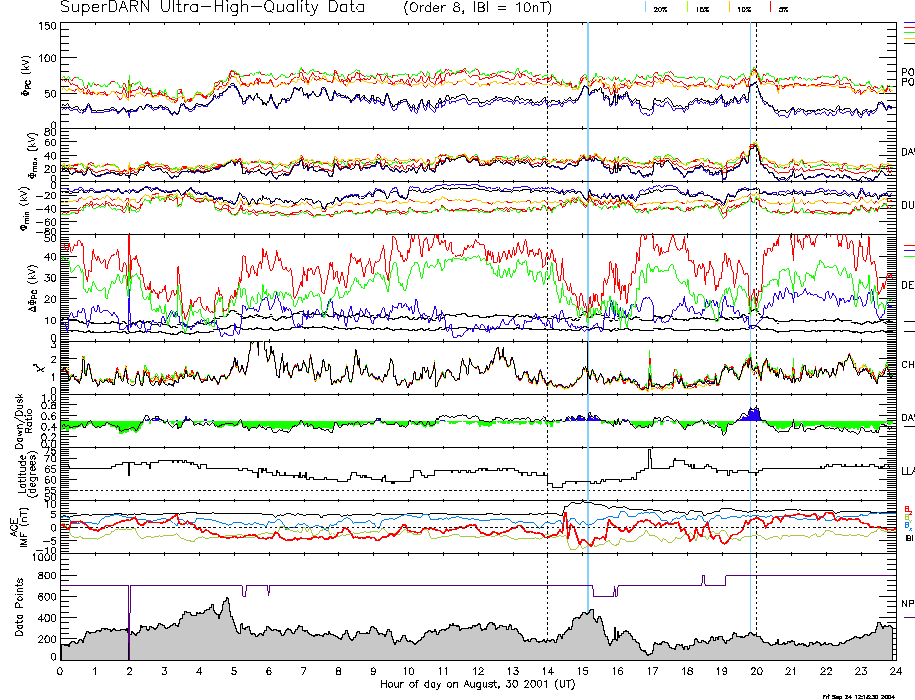
Task: Click the SuperDARN Ultra-High-Quality Data title
Action: point(213,8)
